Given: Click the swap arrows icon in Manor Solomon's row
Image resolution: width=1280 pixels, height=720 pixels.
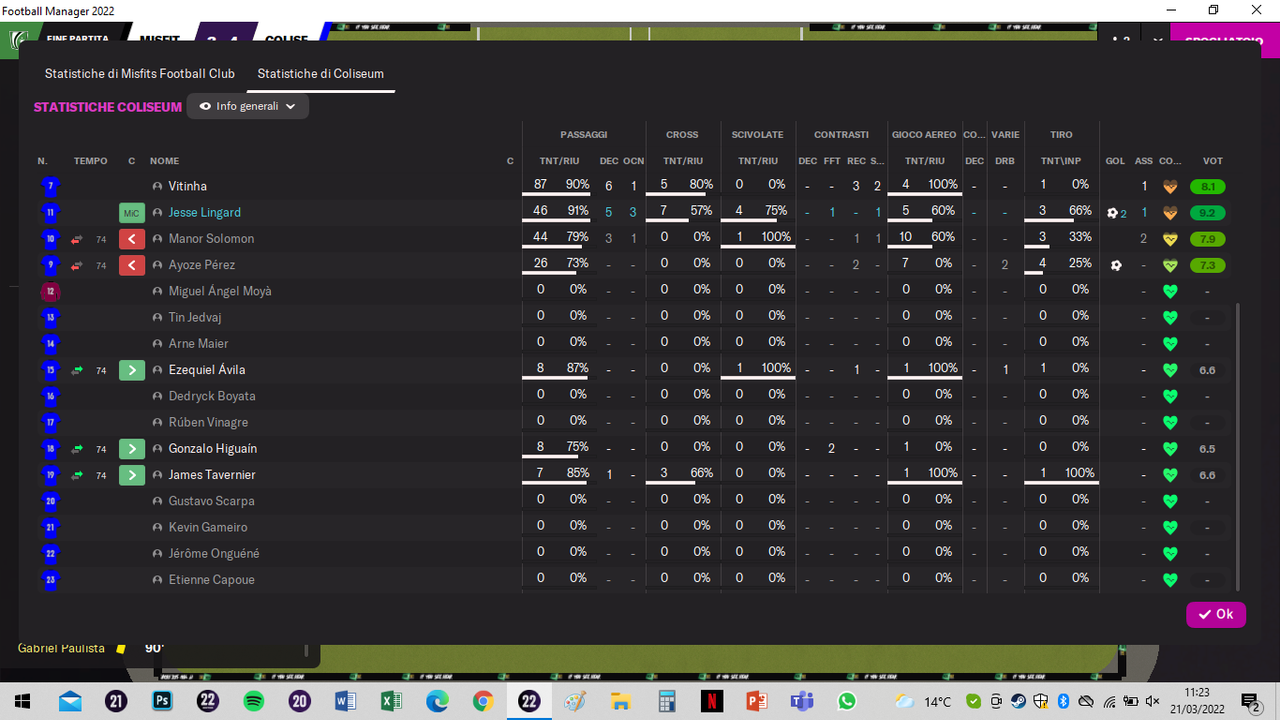Looking at the screenshot, I should (77, 239).
